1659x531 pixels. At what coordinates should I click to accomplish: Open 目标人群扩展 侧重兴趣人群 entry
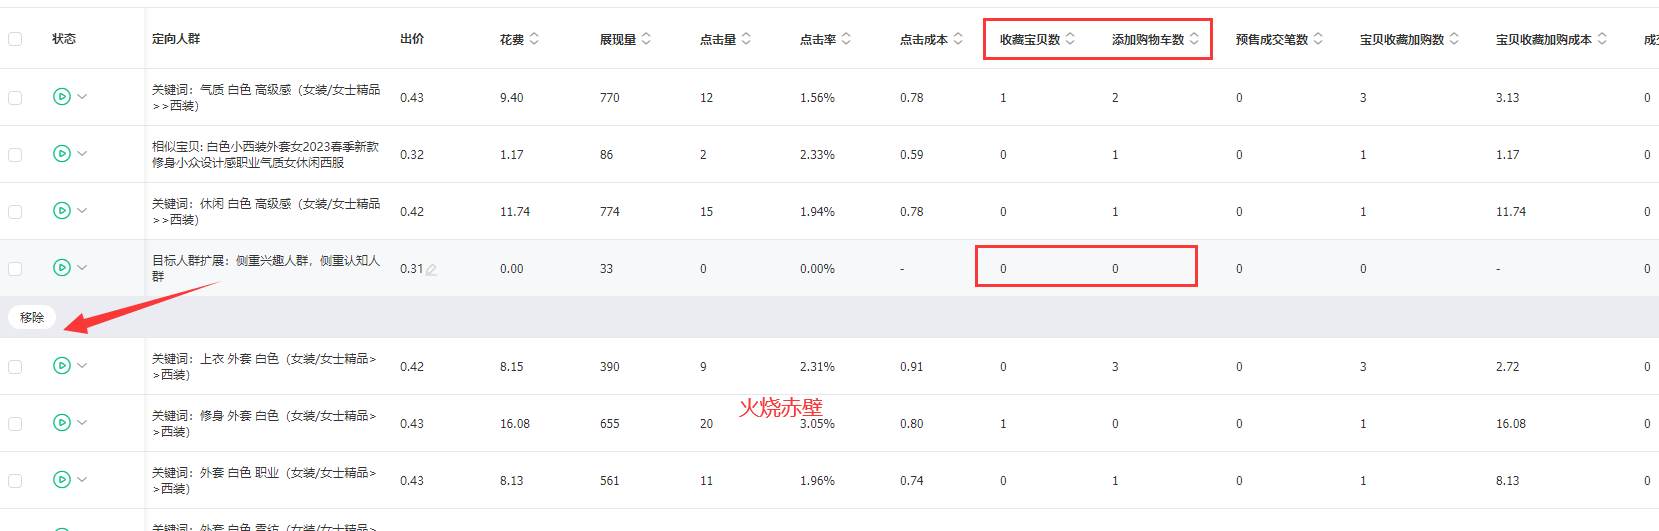click(266, 269)
